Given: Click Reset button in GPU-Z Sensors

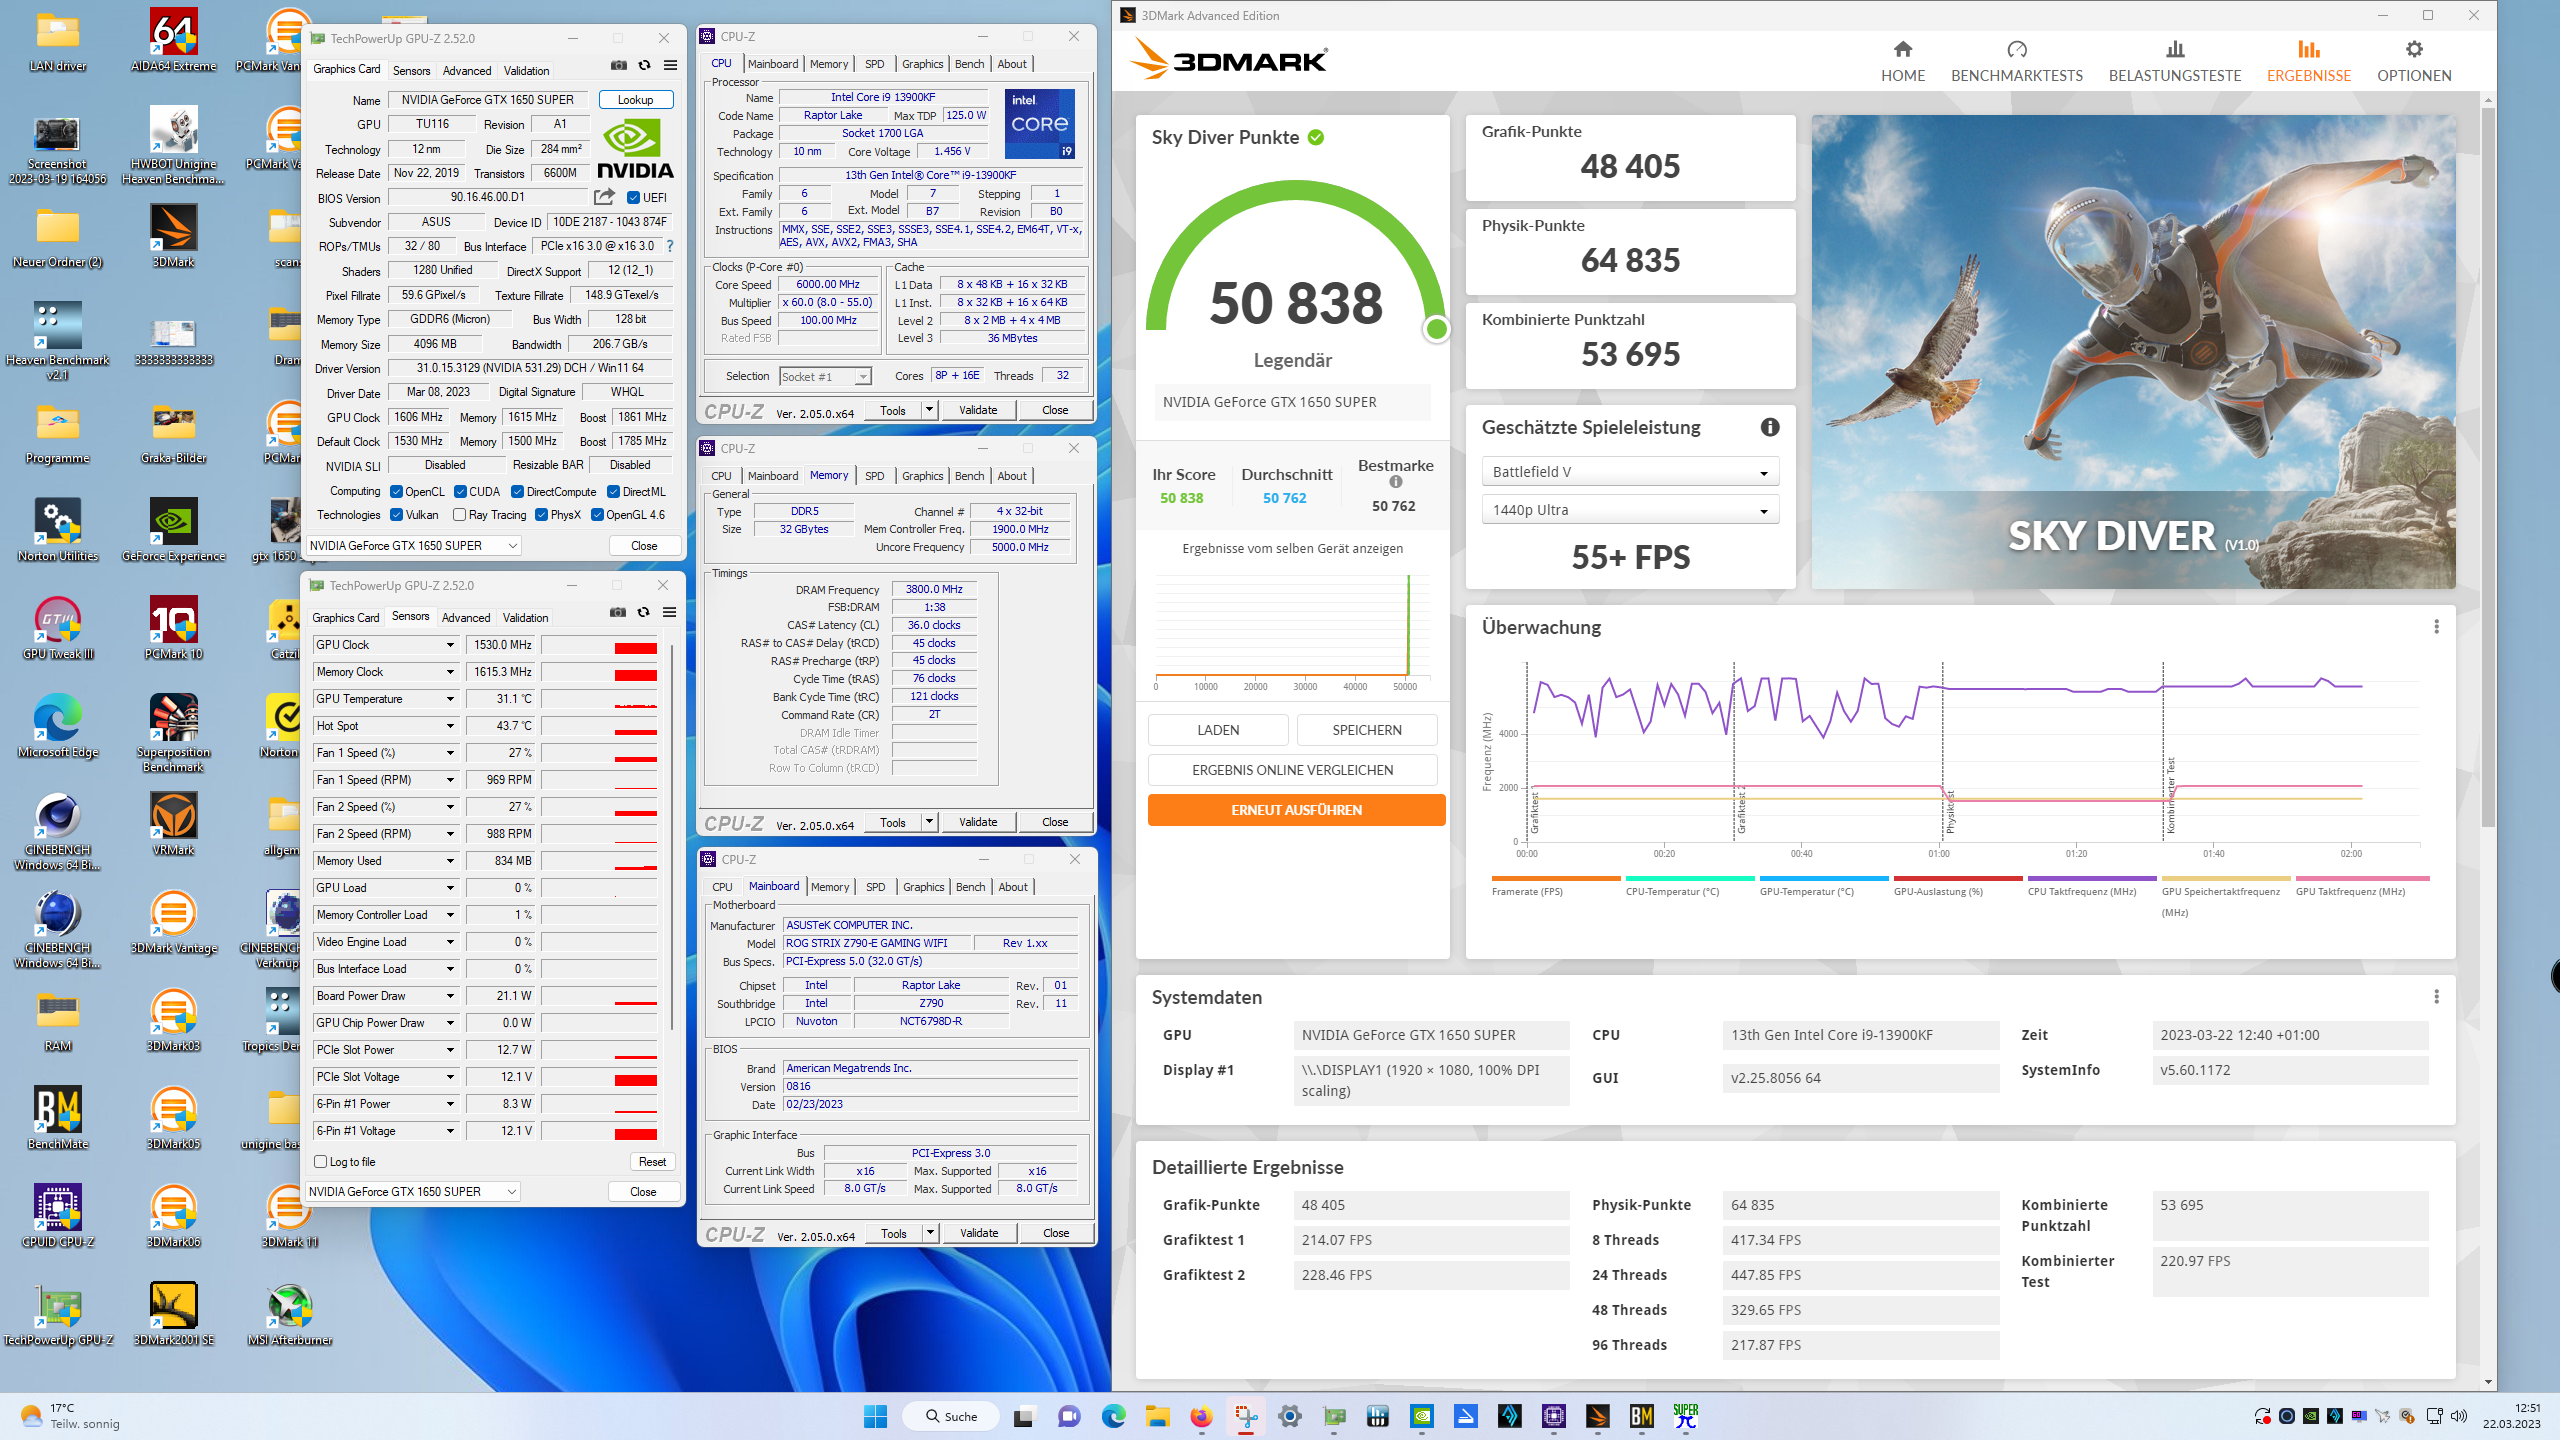Looking at the screenshot, I should pos(652,1162).
